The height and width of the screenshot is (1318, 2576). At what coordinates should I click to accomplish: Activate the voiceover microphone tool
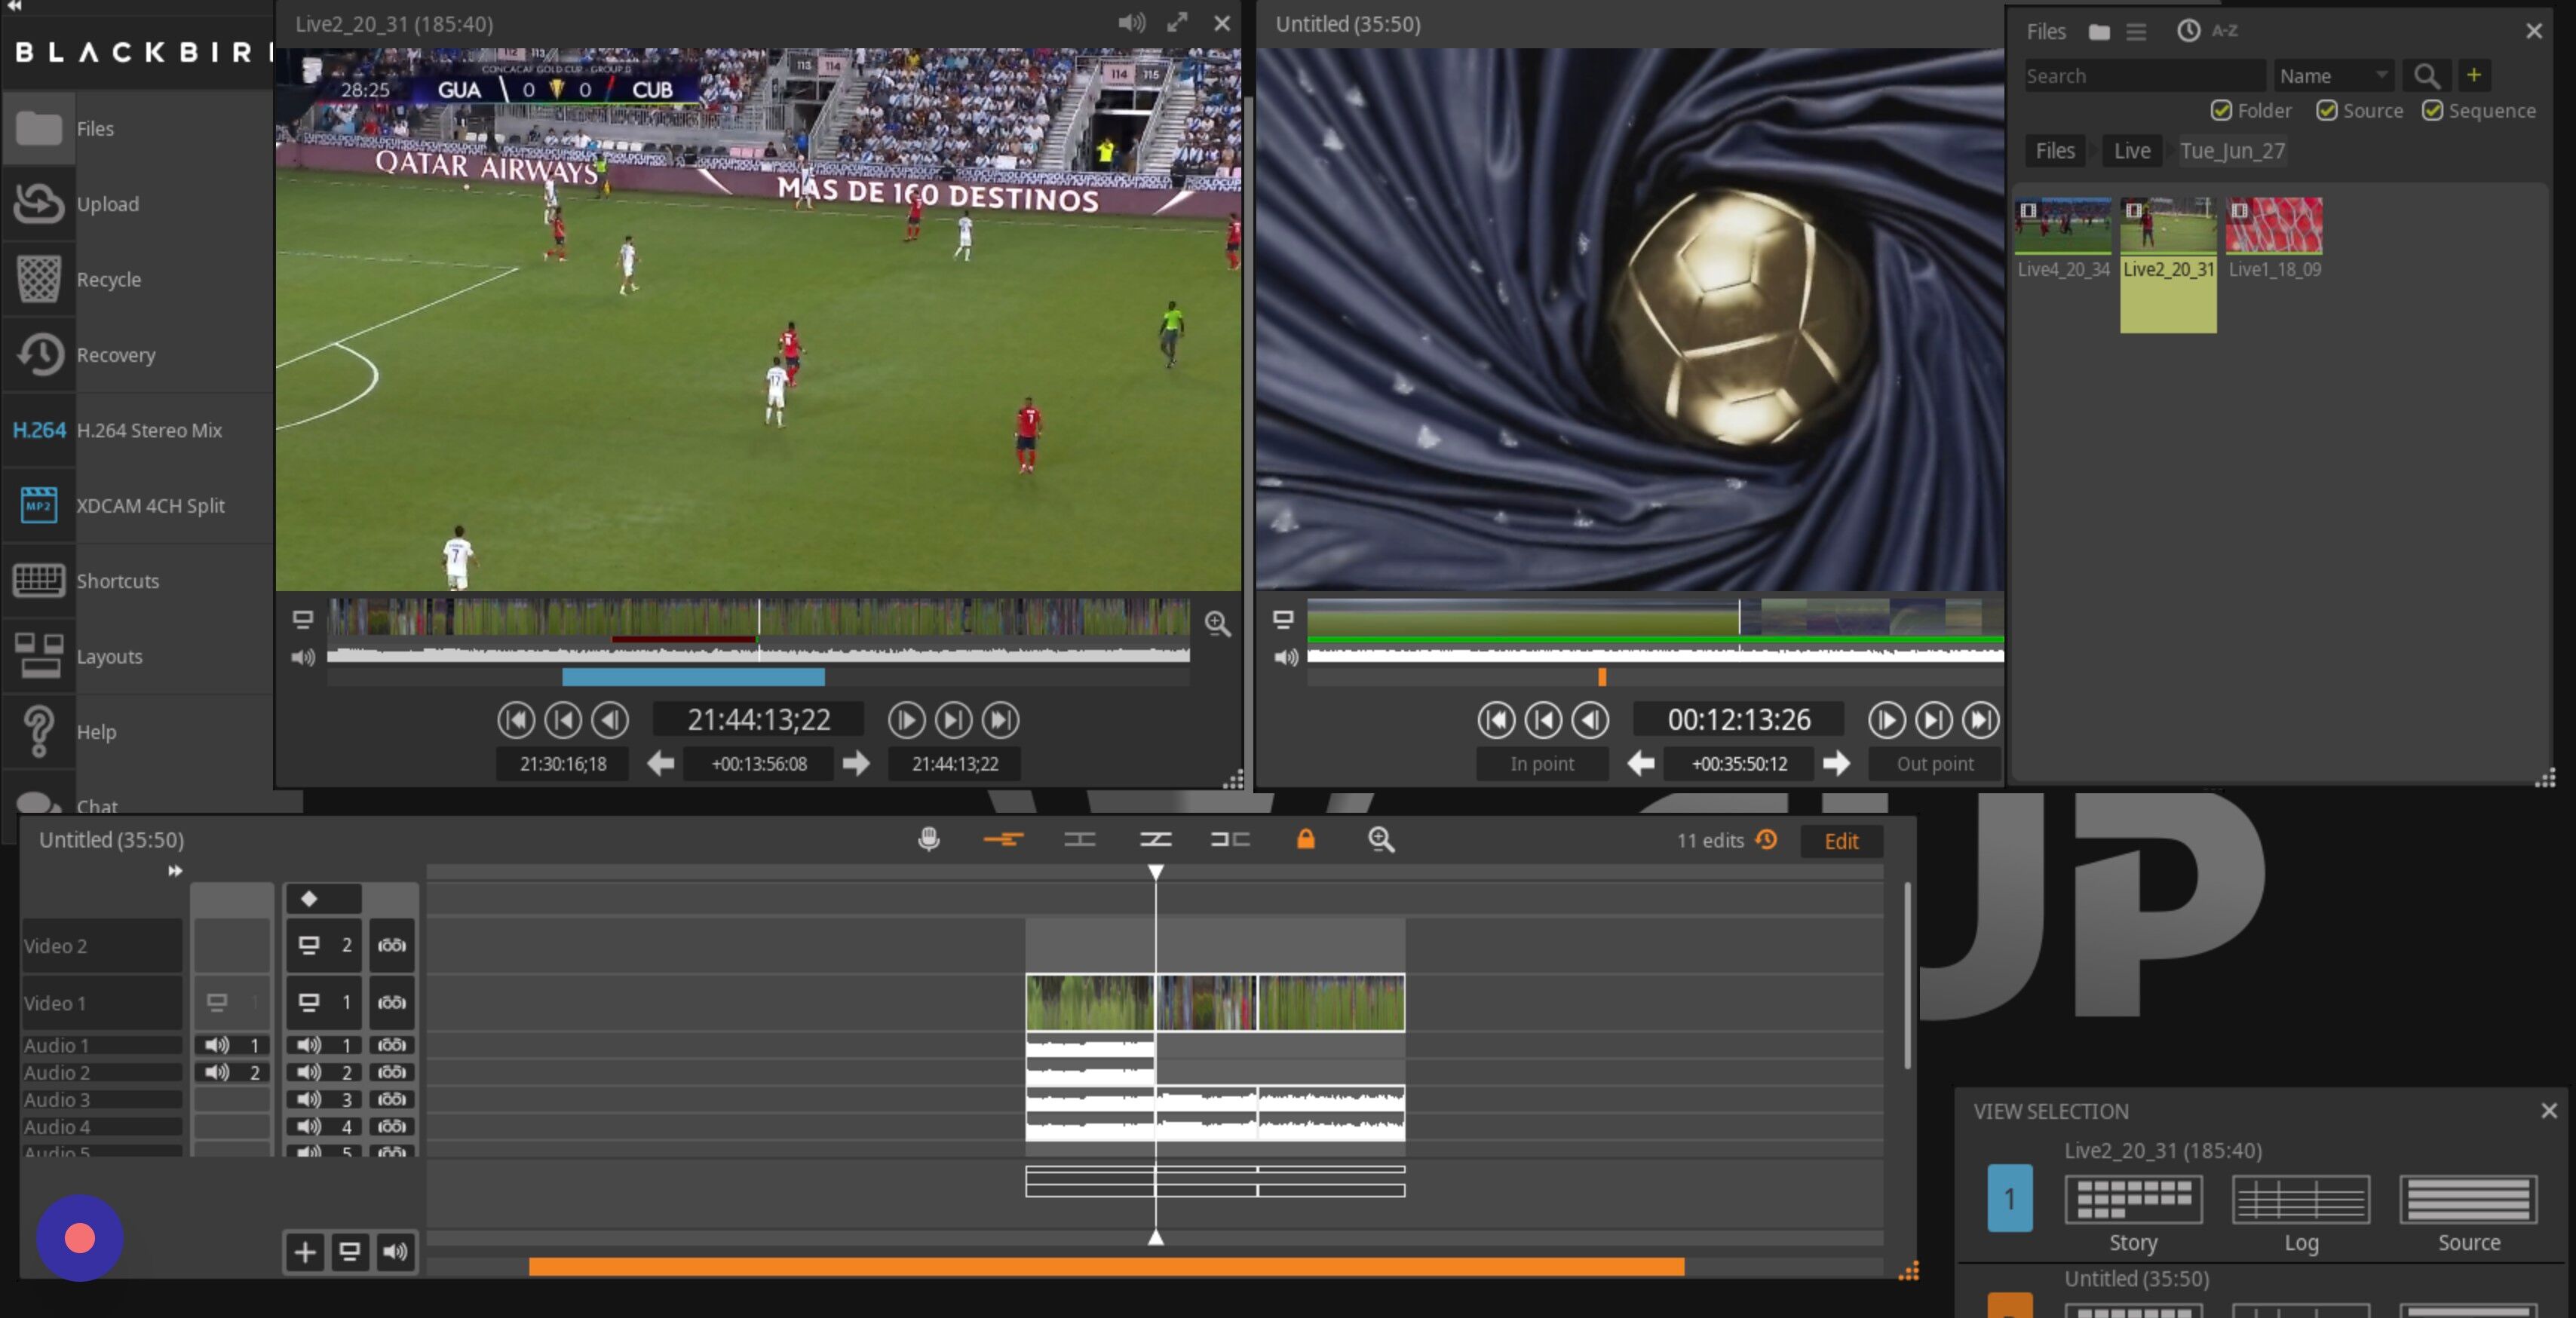(928, 840)
